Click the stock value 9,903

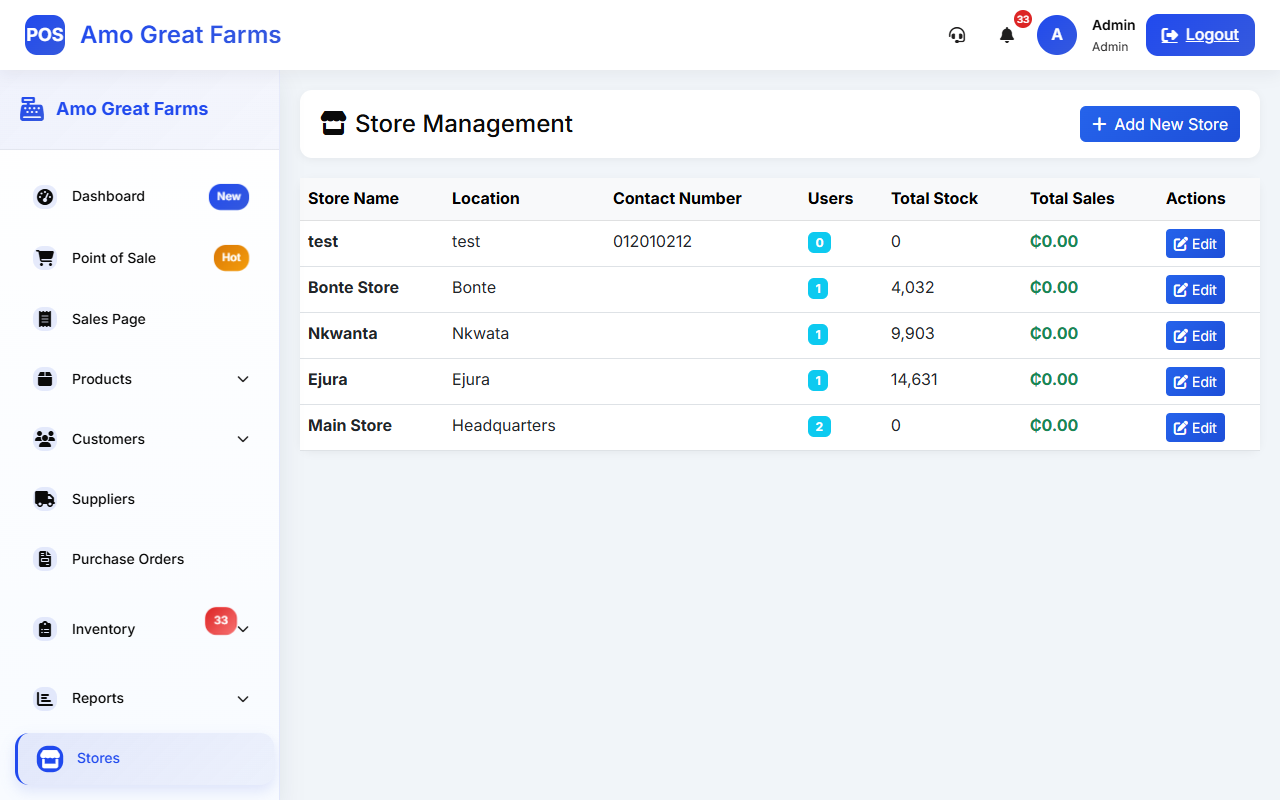coord(912,334)
